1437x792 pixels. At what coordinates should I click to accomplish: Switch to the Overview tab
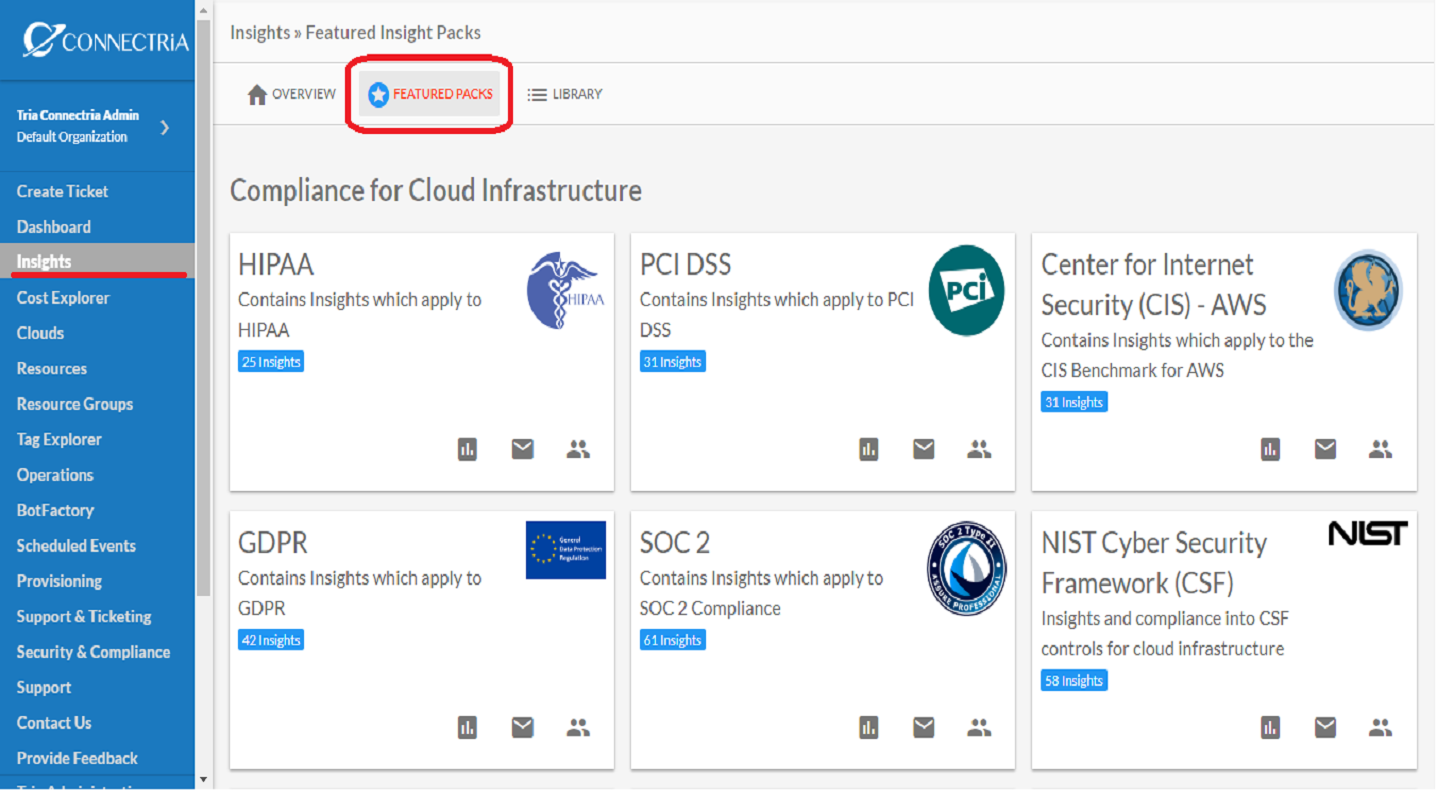click(292, 94)
